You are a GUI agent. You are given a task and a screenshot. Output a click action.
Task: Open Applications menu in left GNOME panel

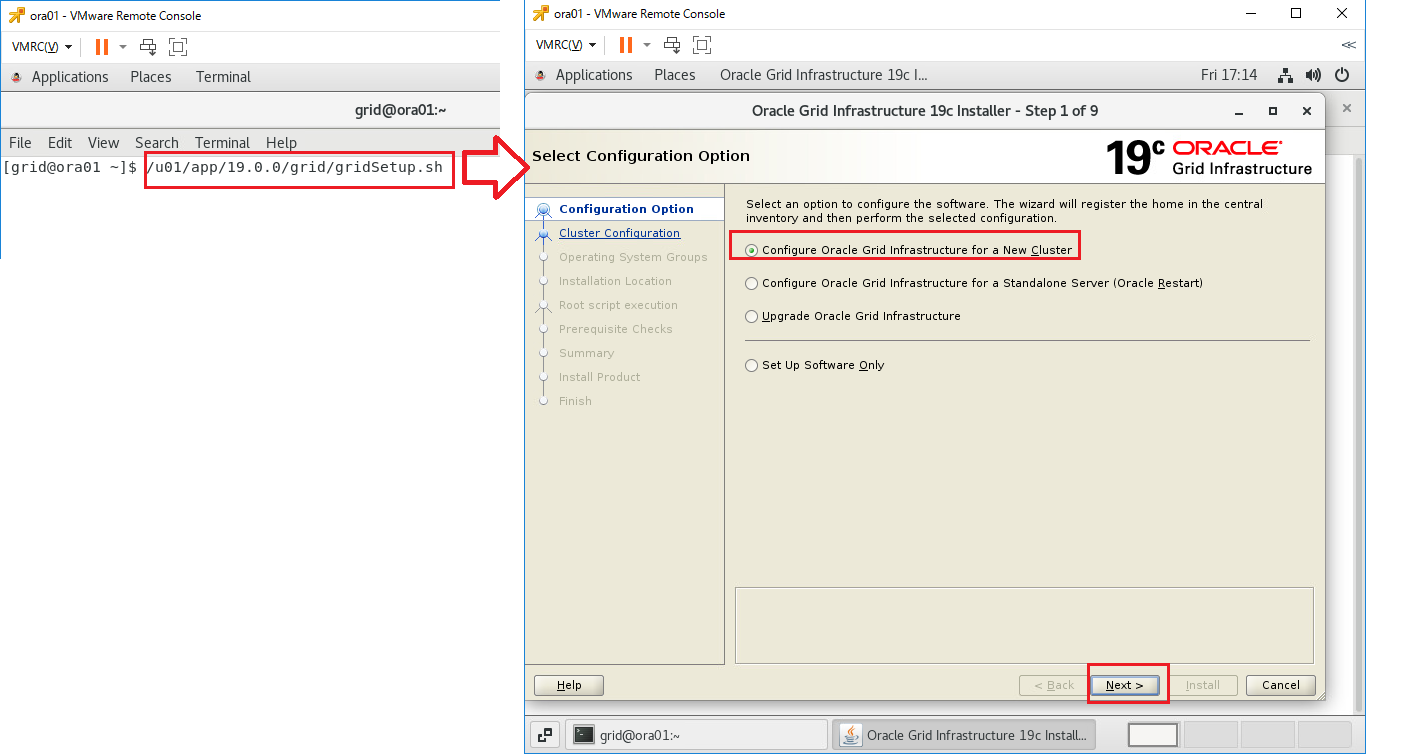(70, 77)
